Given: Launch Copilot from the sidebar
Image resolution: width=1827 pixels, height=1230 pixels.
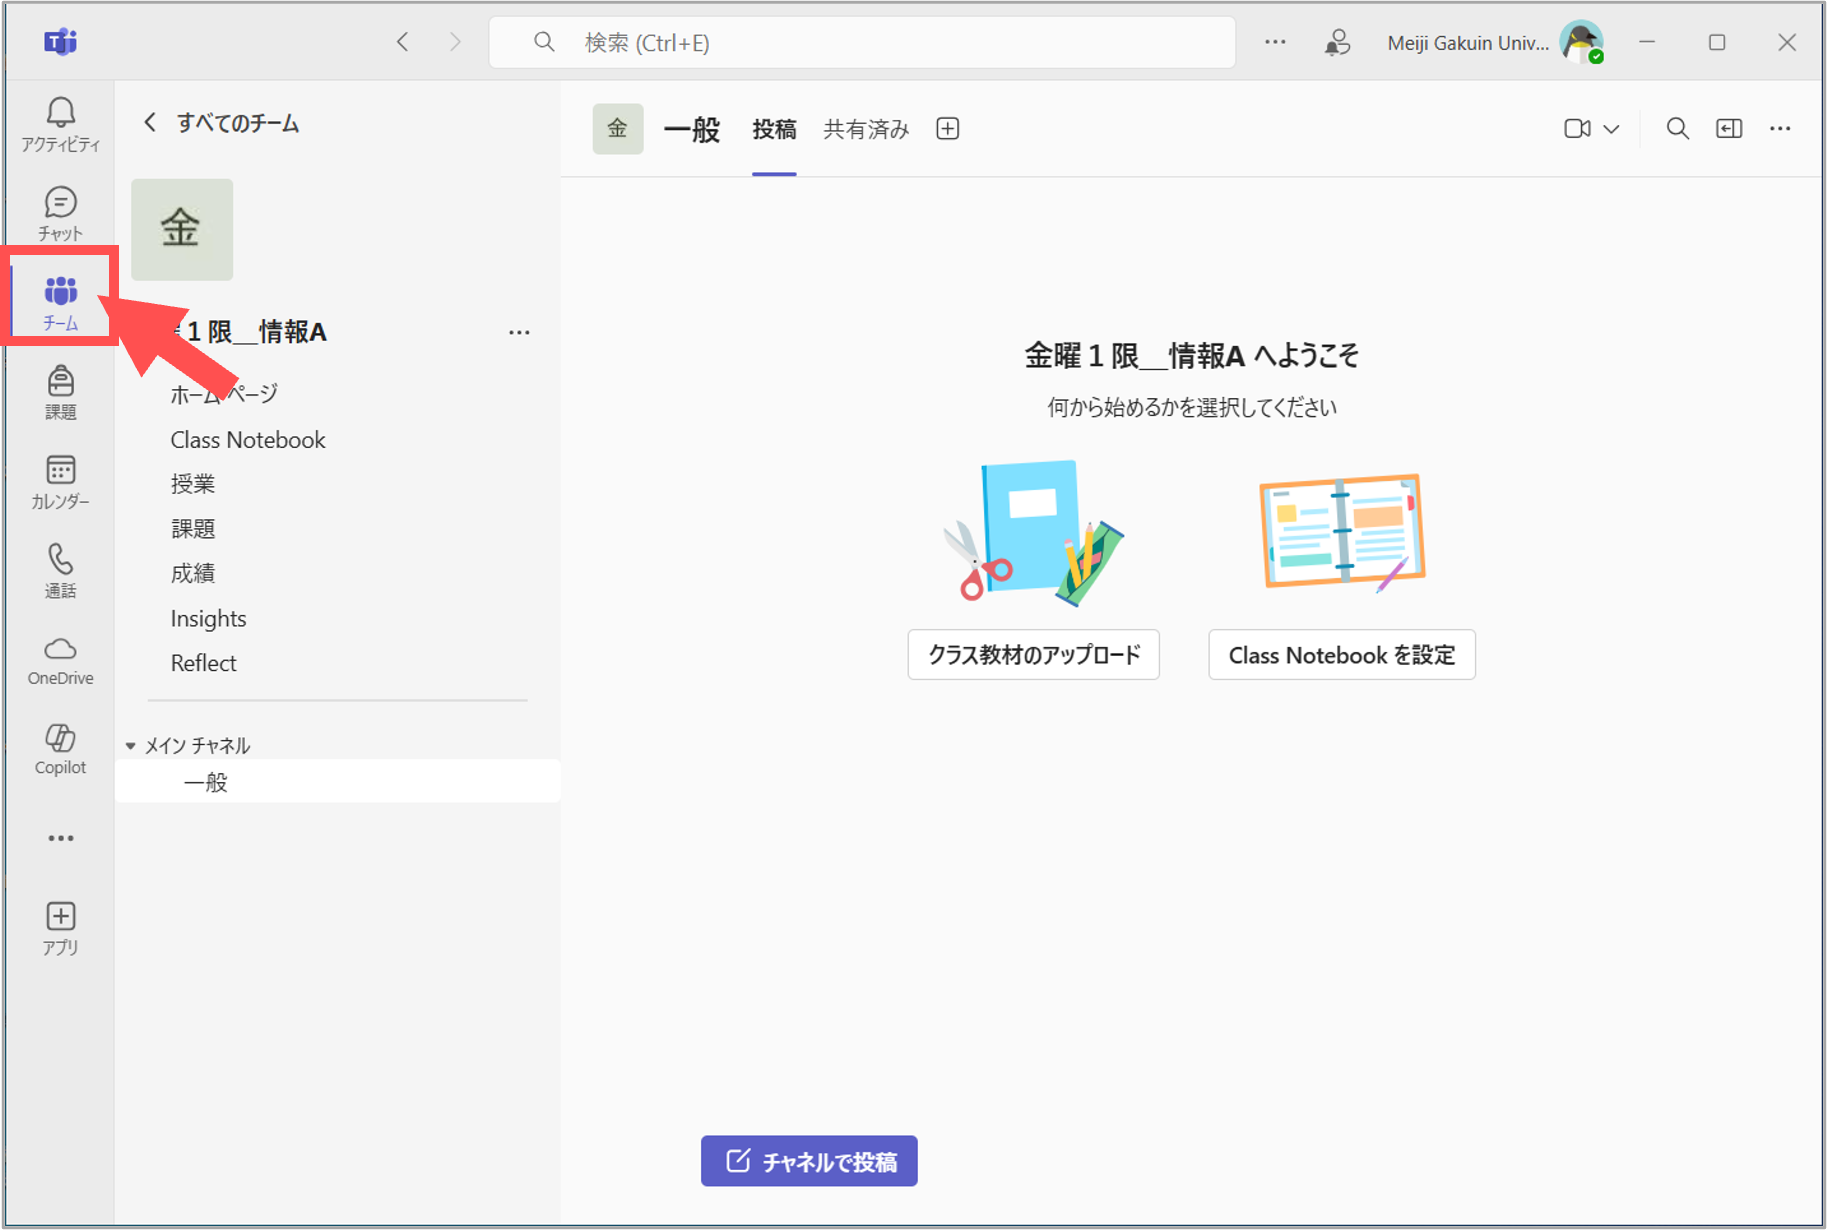Looking at the screenshot, I should (60, 749).
